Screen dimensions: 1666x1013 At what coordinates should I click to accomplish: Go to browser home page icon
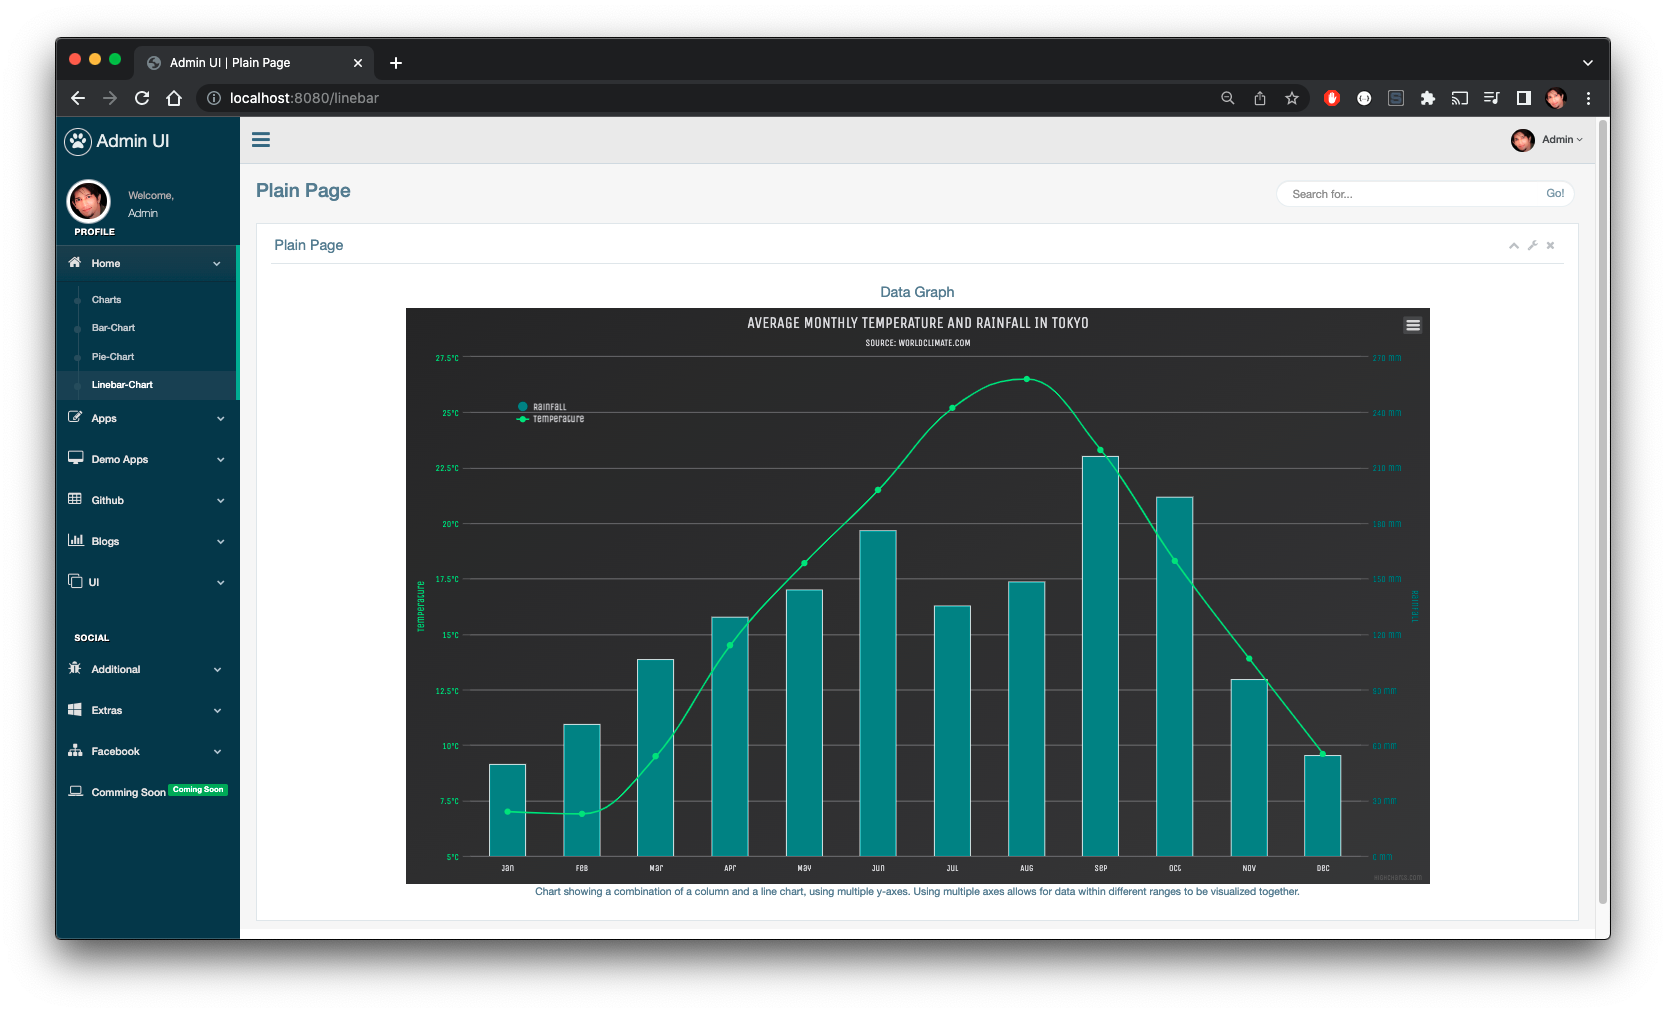pos(174,98)
